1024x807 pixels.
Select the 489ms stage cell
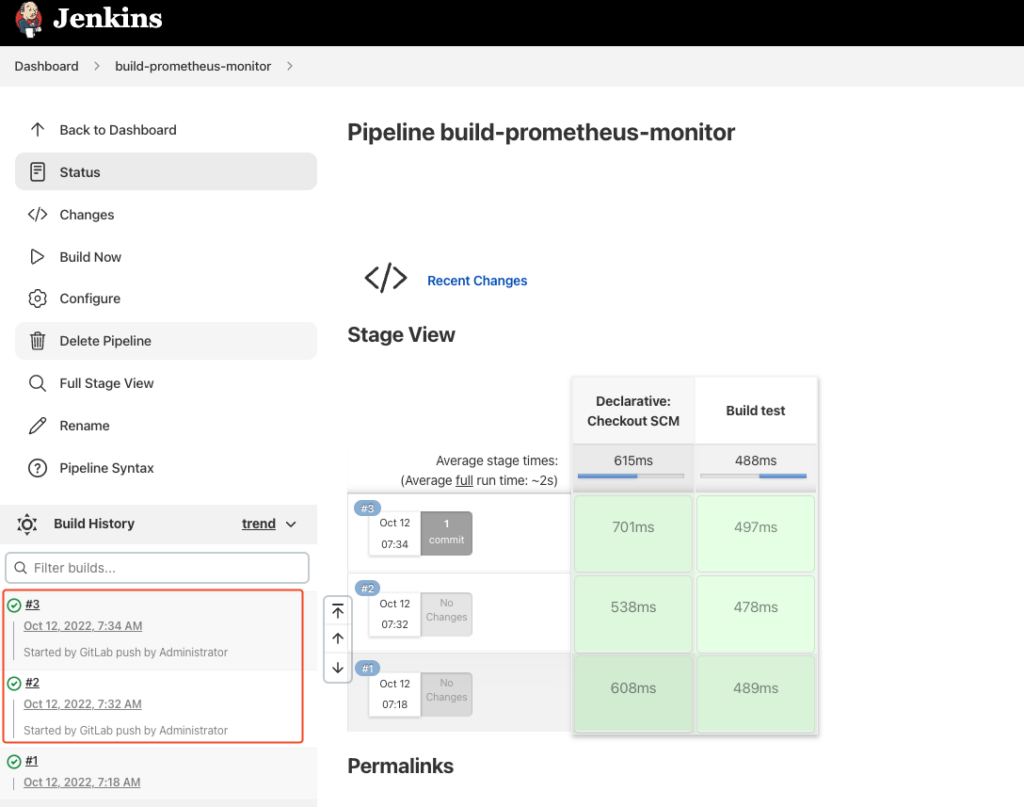[x=756, y=694]
